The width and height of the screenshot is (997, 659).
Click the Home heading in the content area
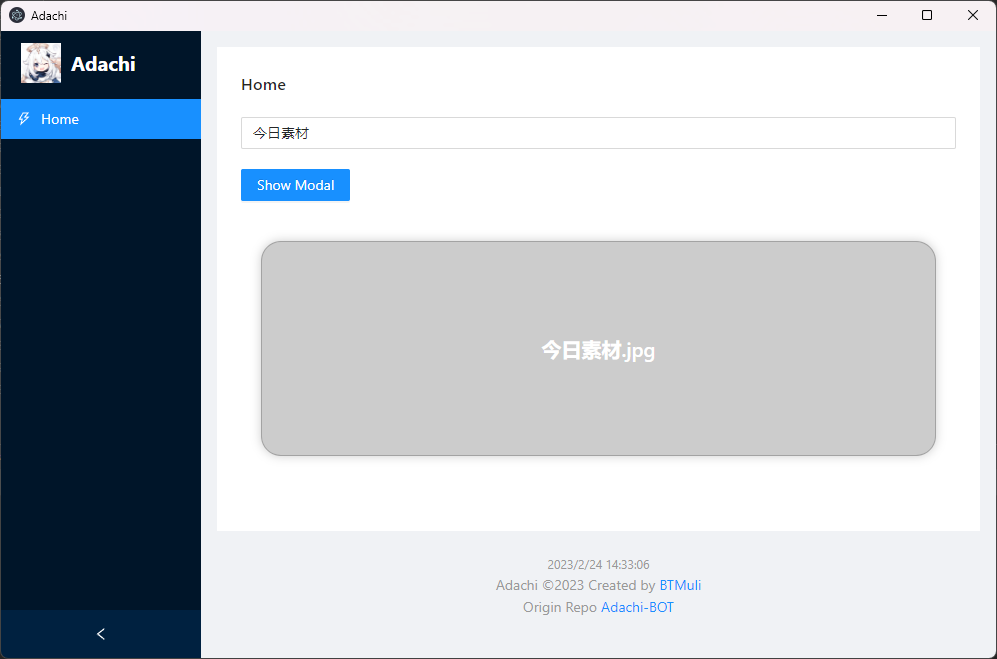(x=263, y=85)
